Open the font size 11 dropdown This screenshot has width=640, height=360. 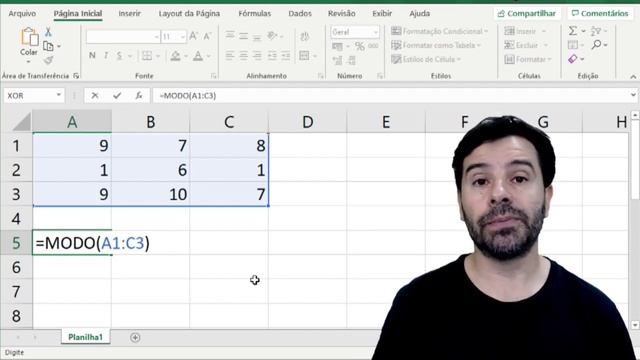(182, 37)
